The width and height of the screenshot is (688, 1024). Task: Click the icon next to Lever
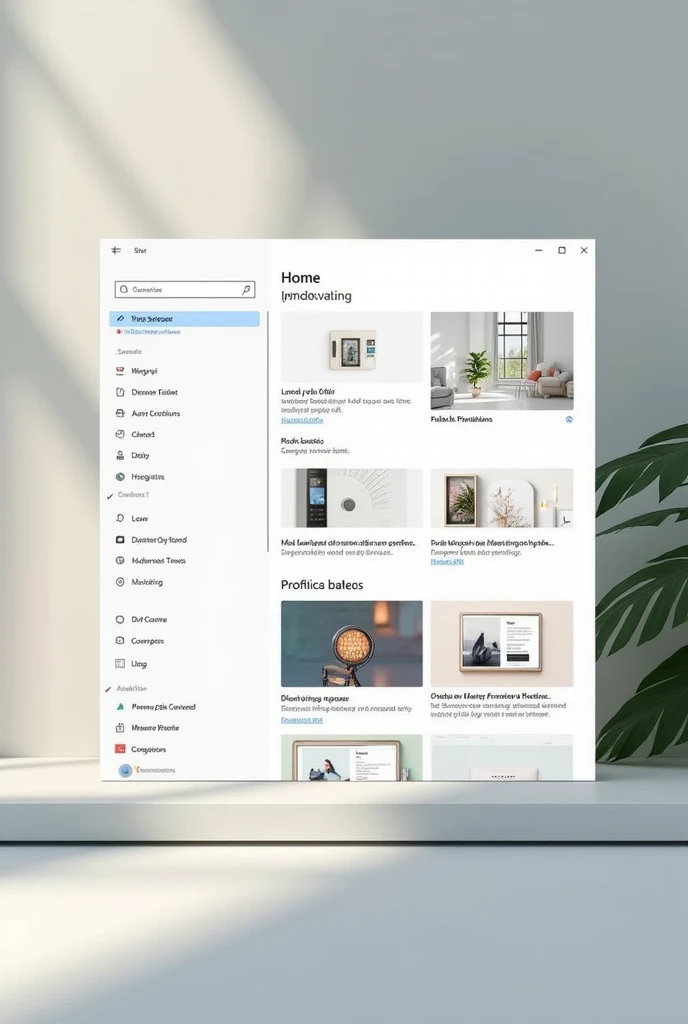point(120,518)
